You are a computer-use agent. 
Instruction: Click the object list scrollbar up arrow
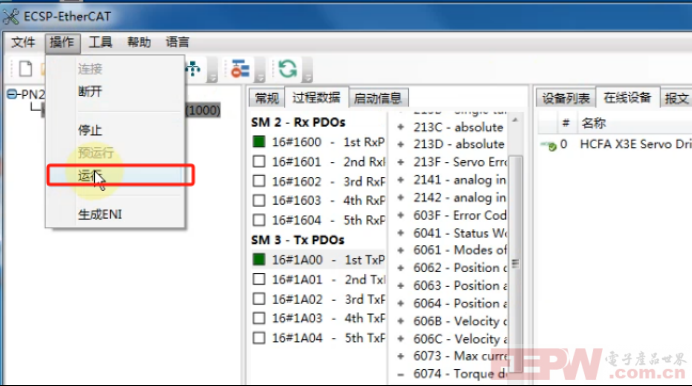[515, 120]
